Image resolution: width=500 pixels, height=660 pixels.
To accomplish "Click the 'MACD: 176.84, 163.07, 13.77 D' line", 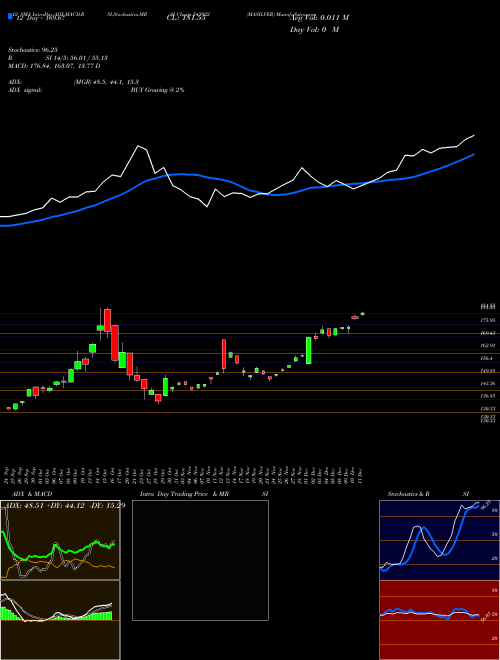I will click(54, 66).
